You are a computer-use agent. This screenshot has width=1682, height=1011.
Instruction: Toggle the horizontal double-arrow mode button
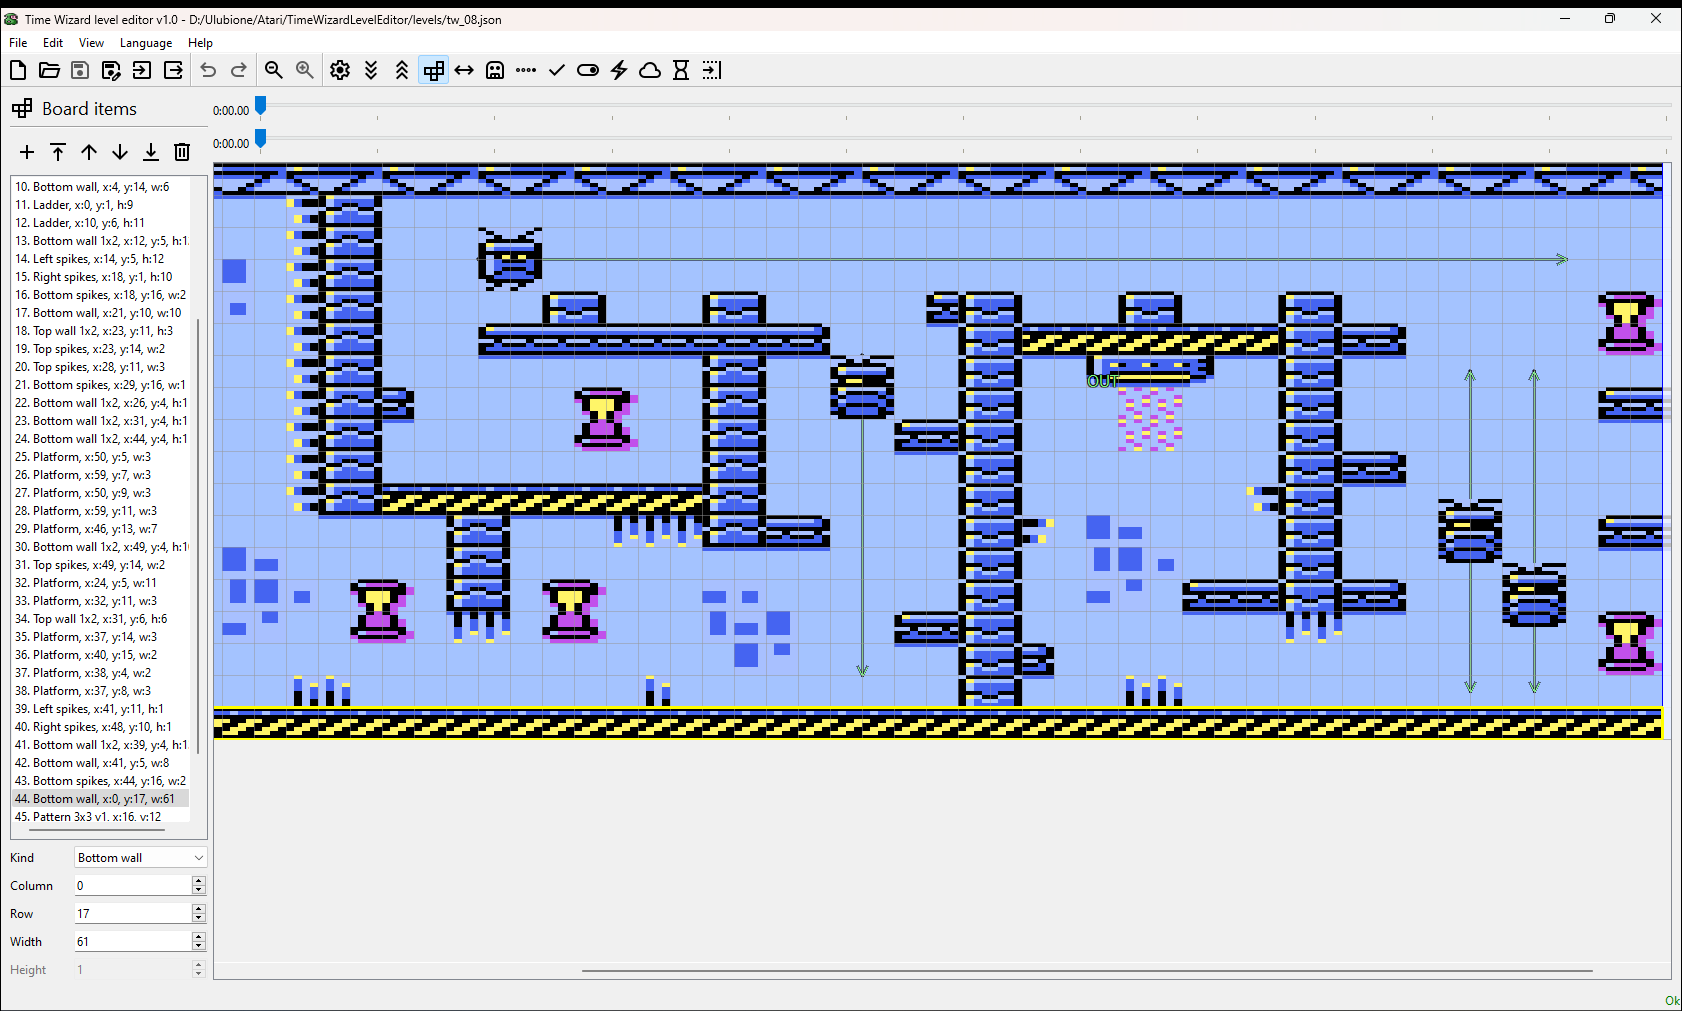[464, 70]
